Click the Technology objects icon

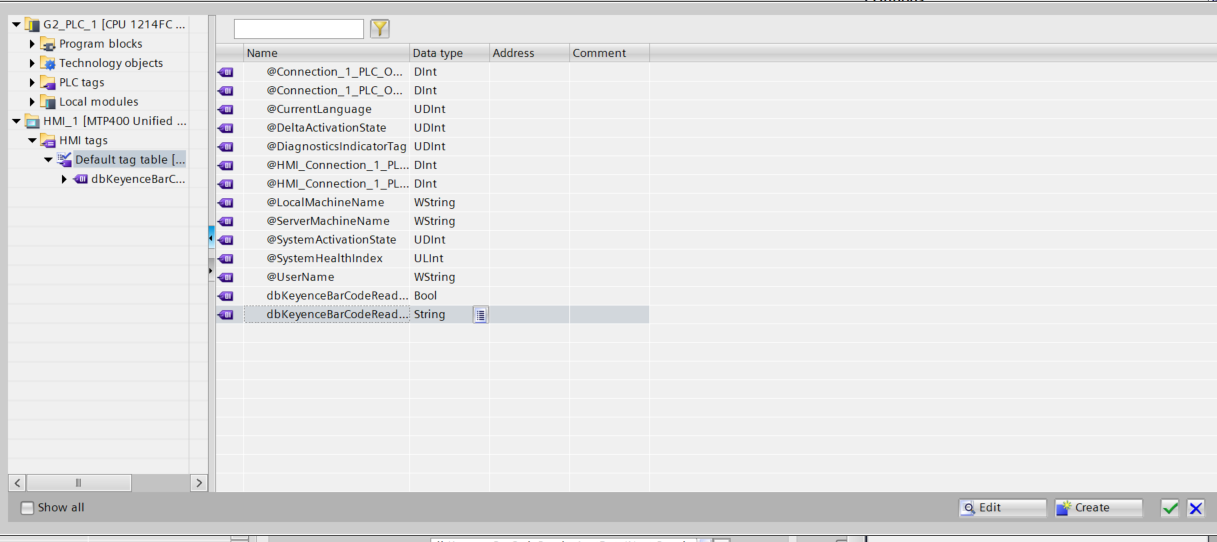pos(48,63)
